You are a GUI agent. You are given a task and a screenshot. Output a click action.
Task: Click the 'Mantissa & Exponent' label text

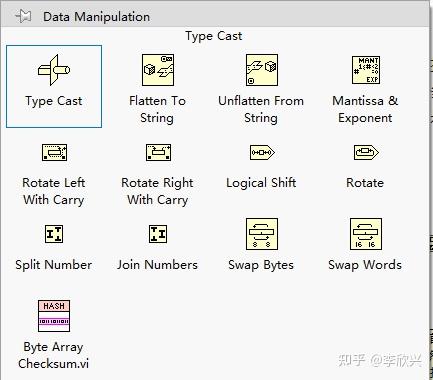(x=365, y=109)
